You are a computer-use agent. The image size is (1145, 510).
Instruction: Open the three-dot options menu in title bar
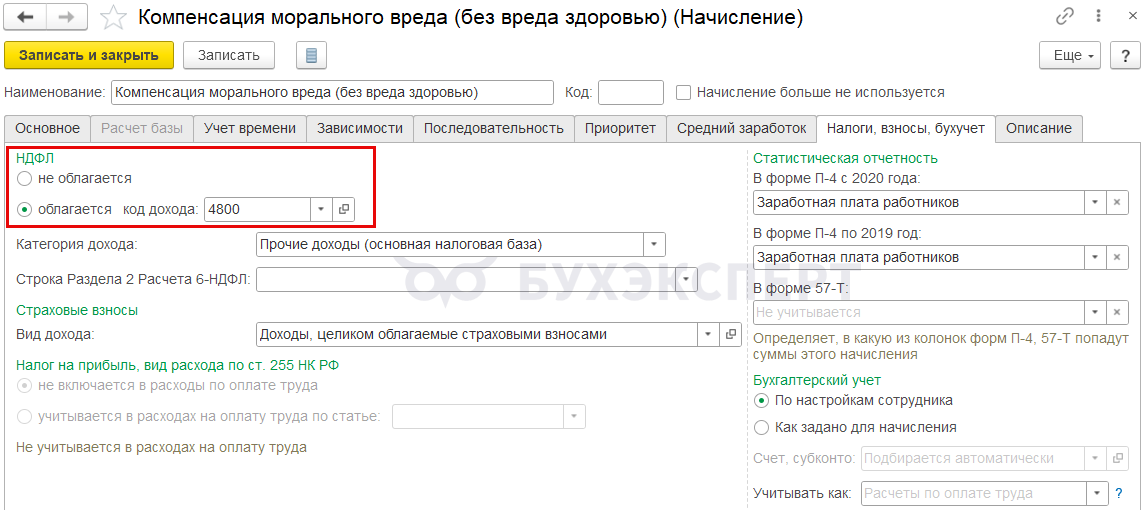pyautogui.click(x=1098, y=18)
